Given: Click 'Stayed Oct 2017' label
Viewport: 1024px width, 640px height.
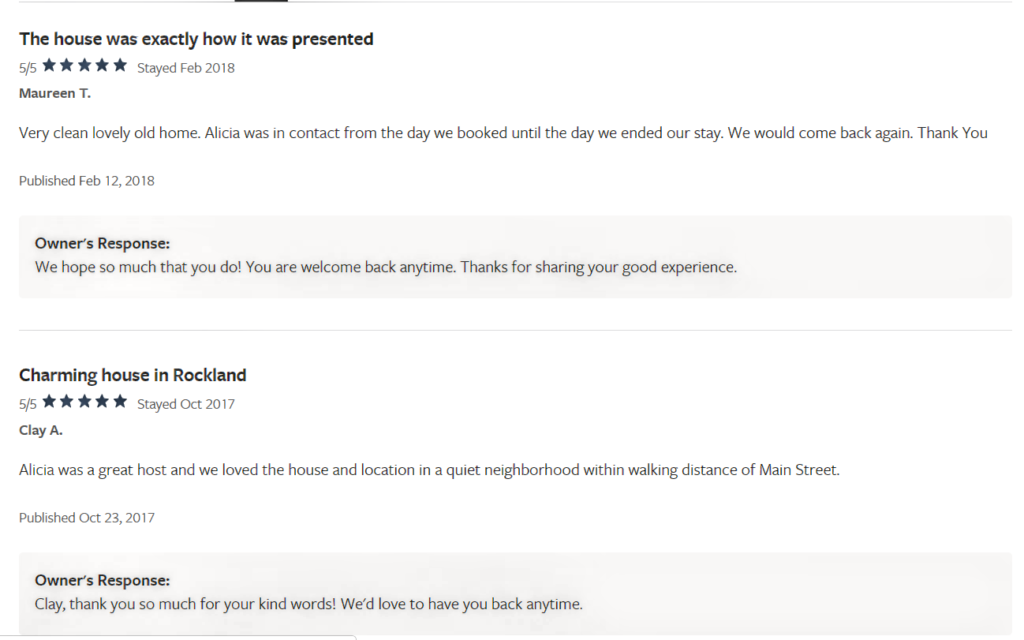Looking at the screenshot, I should (x=185, y=404).
